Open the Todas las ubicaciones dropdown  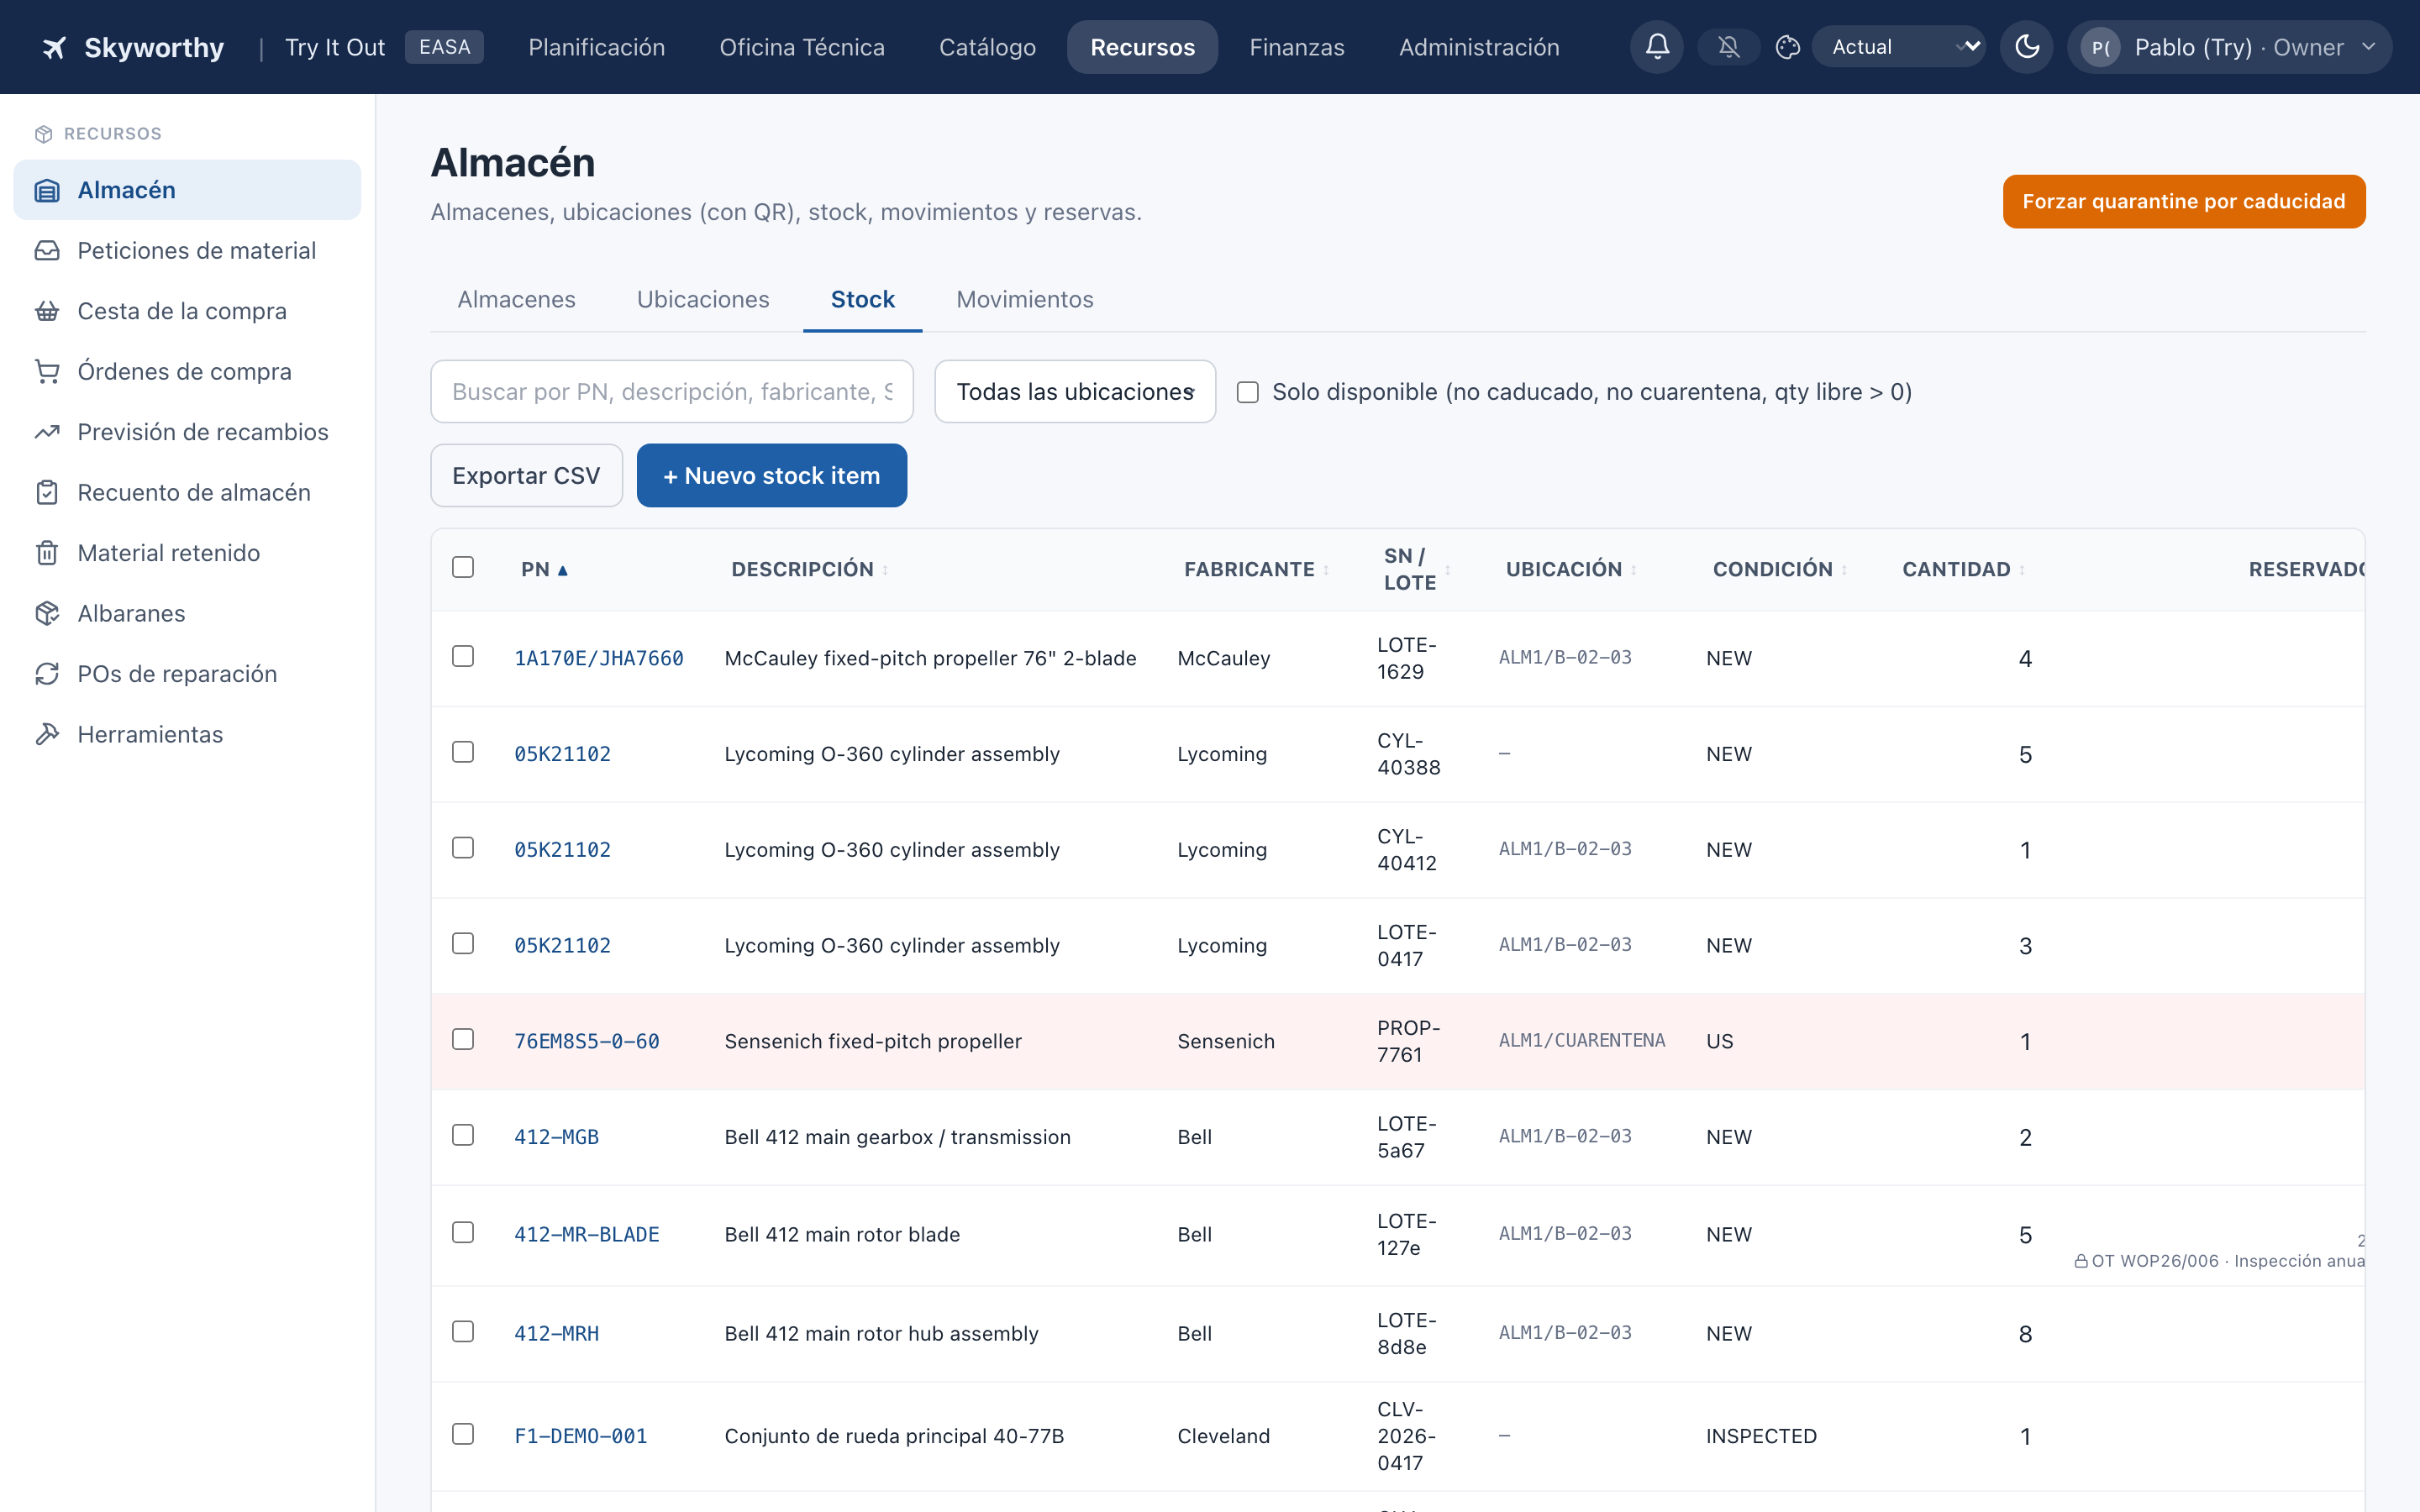click(x=1075, y=392)
